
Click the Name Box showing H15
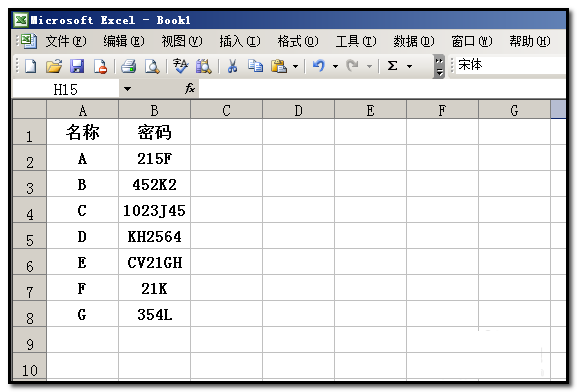(x=66, y=89)
